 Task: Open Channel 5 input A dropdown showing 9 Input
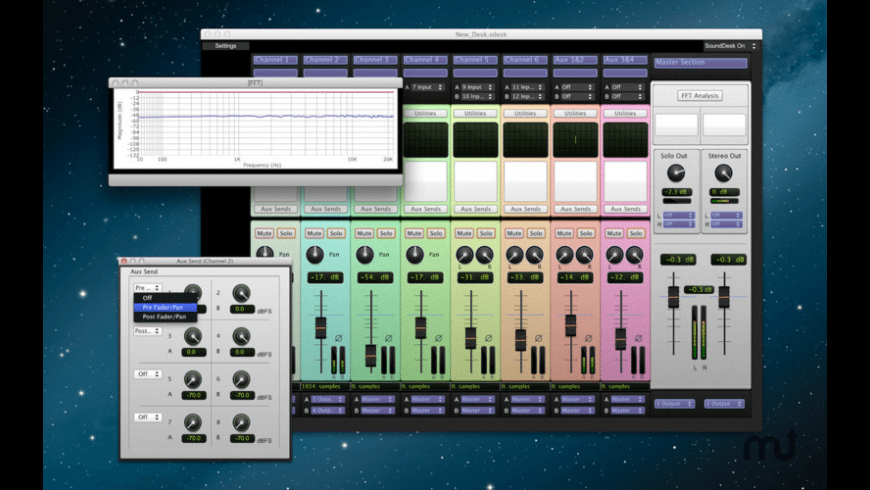[x=474, y=87]
